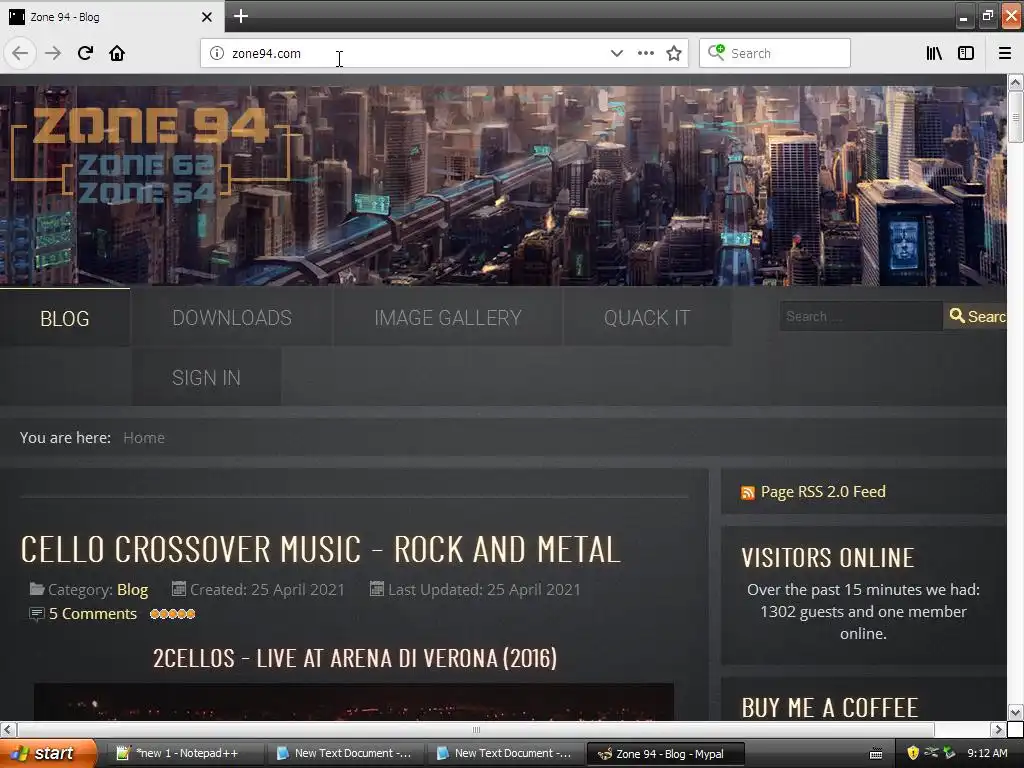Click the zone94.com address field
The image size is (1024, 768).
click(418, 53)
